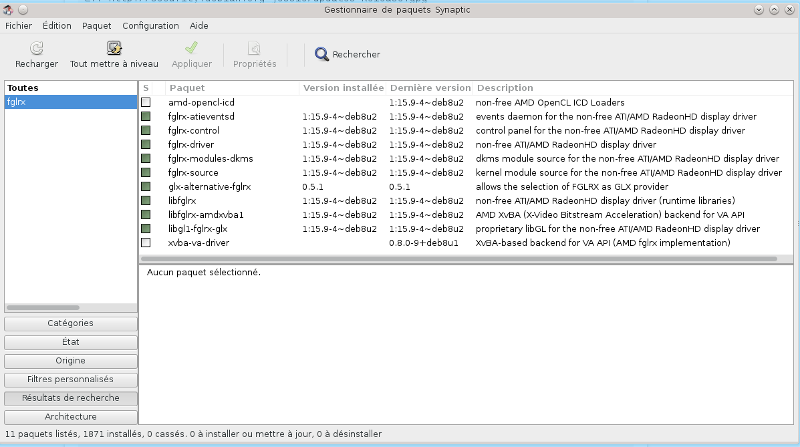Sort by Dernière version column header

point(429,88)
